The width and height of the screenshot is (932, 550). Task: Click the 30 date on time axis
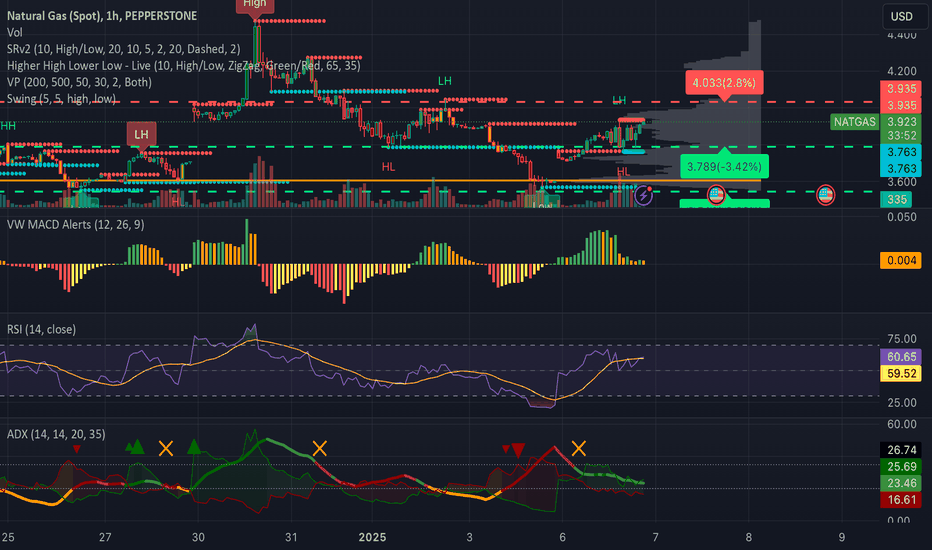[198, 538]
